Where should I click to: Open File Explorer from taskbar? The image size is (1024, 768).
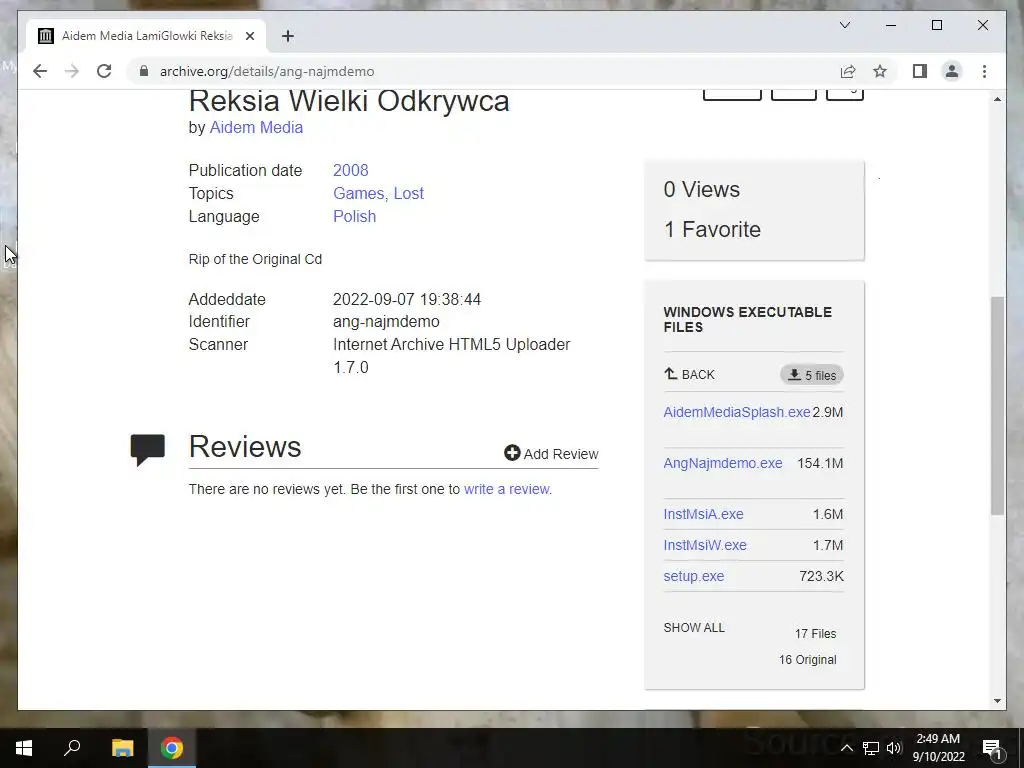tap(122, 748)
